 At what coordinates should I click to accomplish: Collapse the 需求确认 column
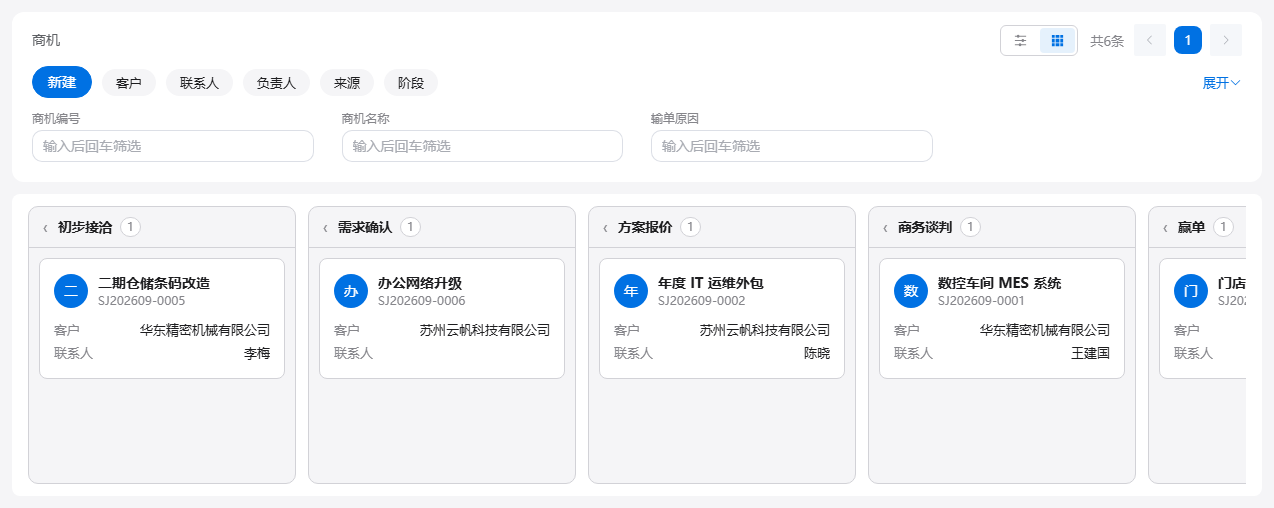(x=325, y=228)
